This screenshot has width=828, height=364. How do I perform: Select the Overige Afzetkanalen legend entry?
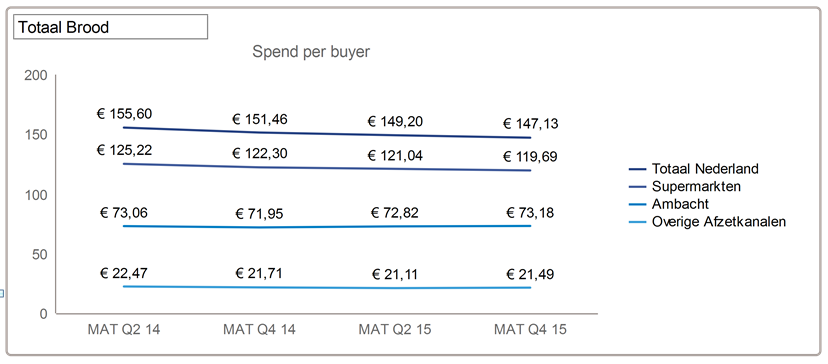point(708,222)
